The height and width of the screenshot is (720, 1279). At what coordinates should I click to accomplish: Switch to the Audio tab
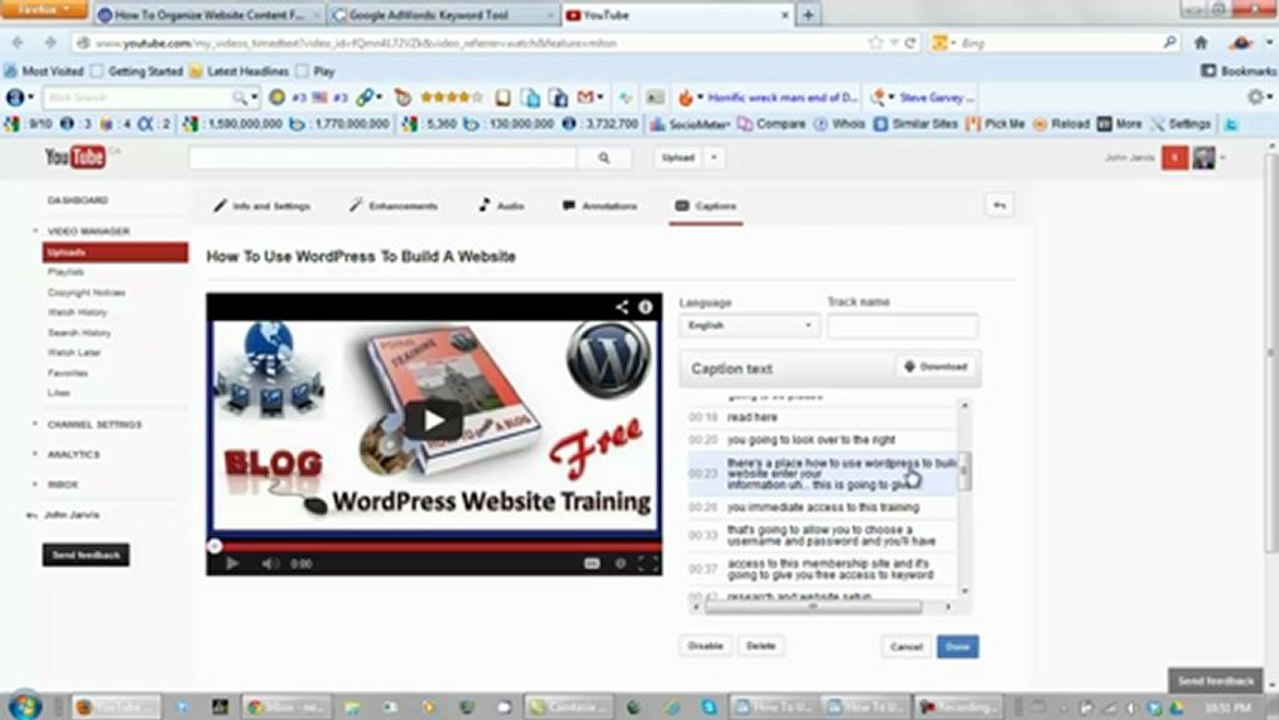(501, 206)
